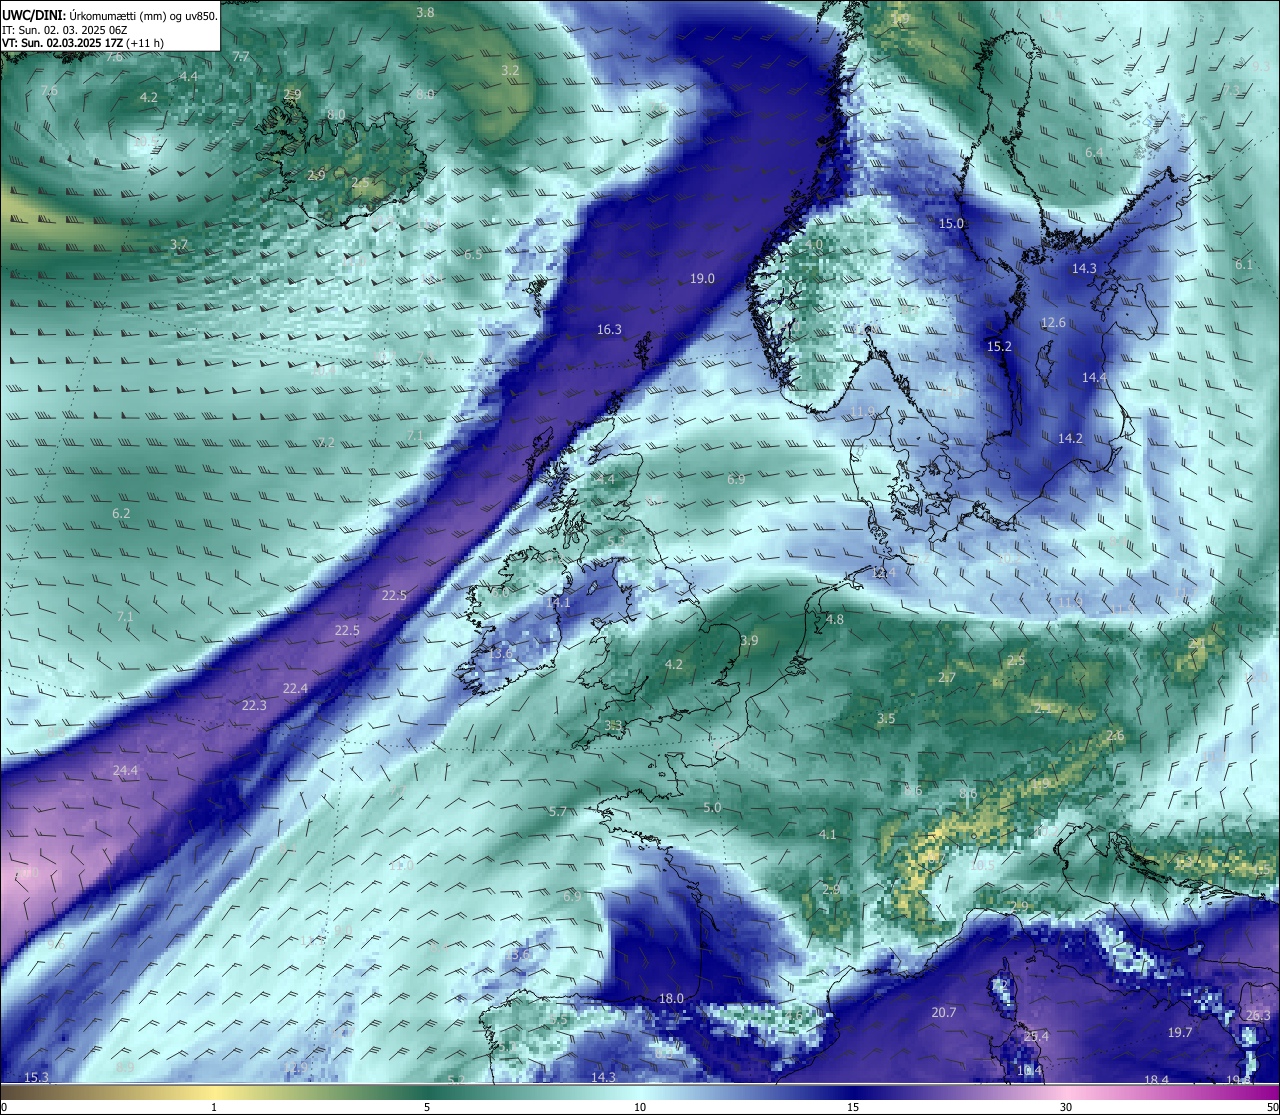1280x1115 pixels.
Task: Click the 30 tick on the color scale
Action: 1066,1107
